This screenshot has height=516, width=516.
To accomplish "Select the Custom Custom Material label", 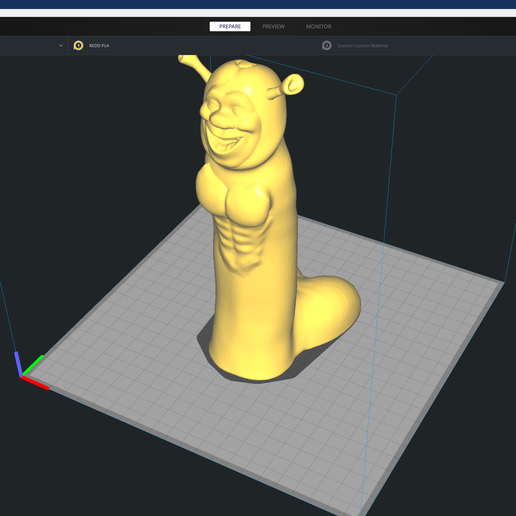I will (362, 46).
